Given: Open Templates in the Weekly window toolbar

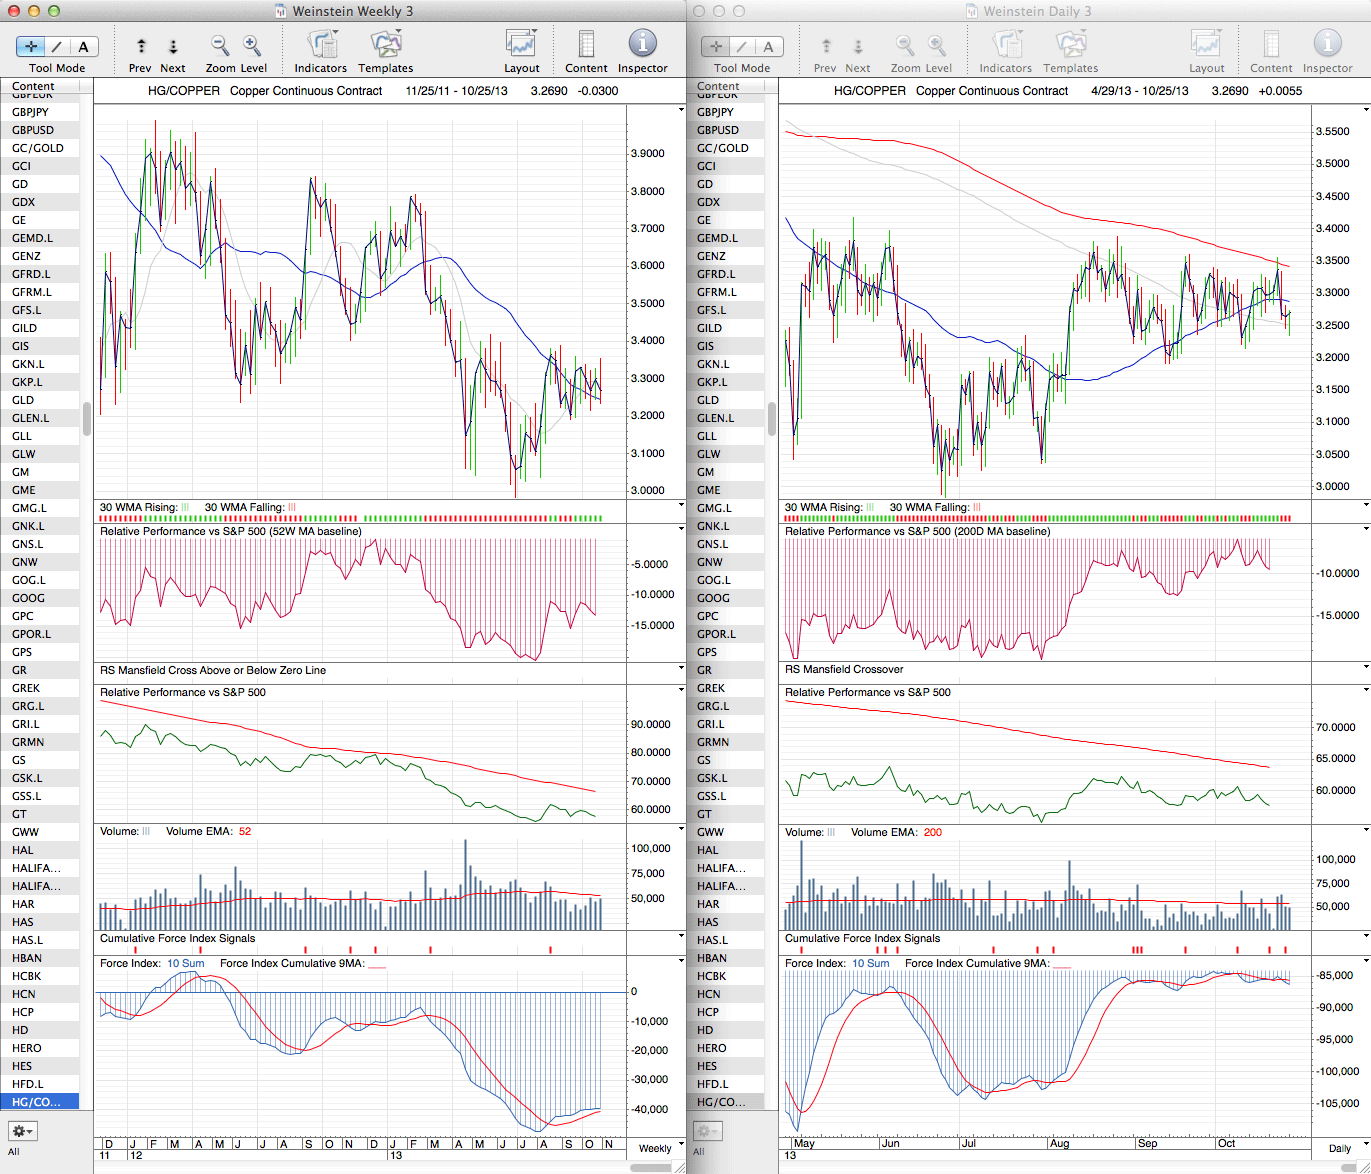Looking at the screenshot, I should coord(386,46).
